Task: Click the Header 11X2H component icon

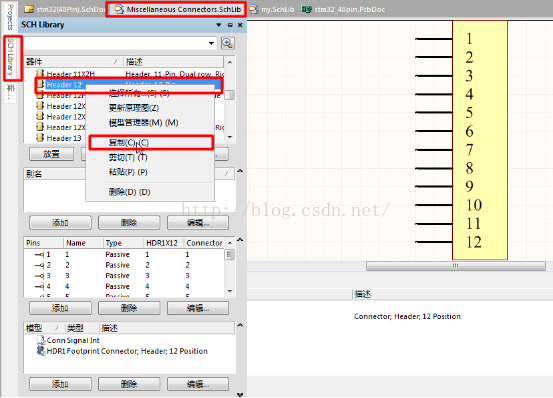Action: [40, 73]
